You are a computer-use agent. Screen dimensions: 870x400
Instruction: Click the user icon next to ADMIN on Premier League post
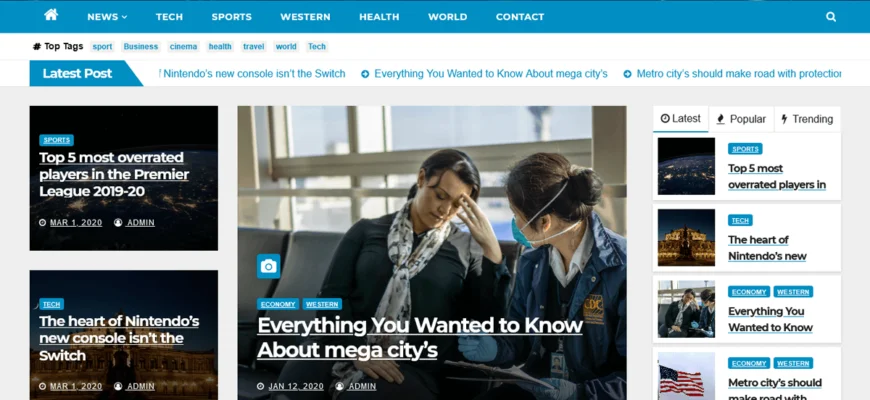point(118,222)
